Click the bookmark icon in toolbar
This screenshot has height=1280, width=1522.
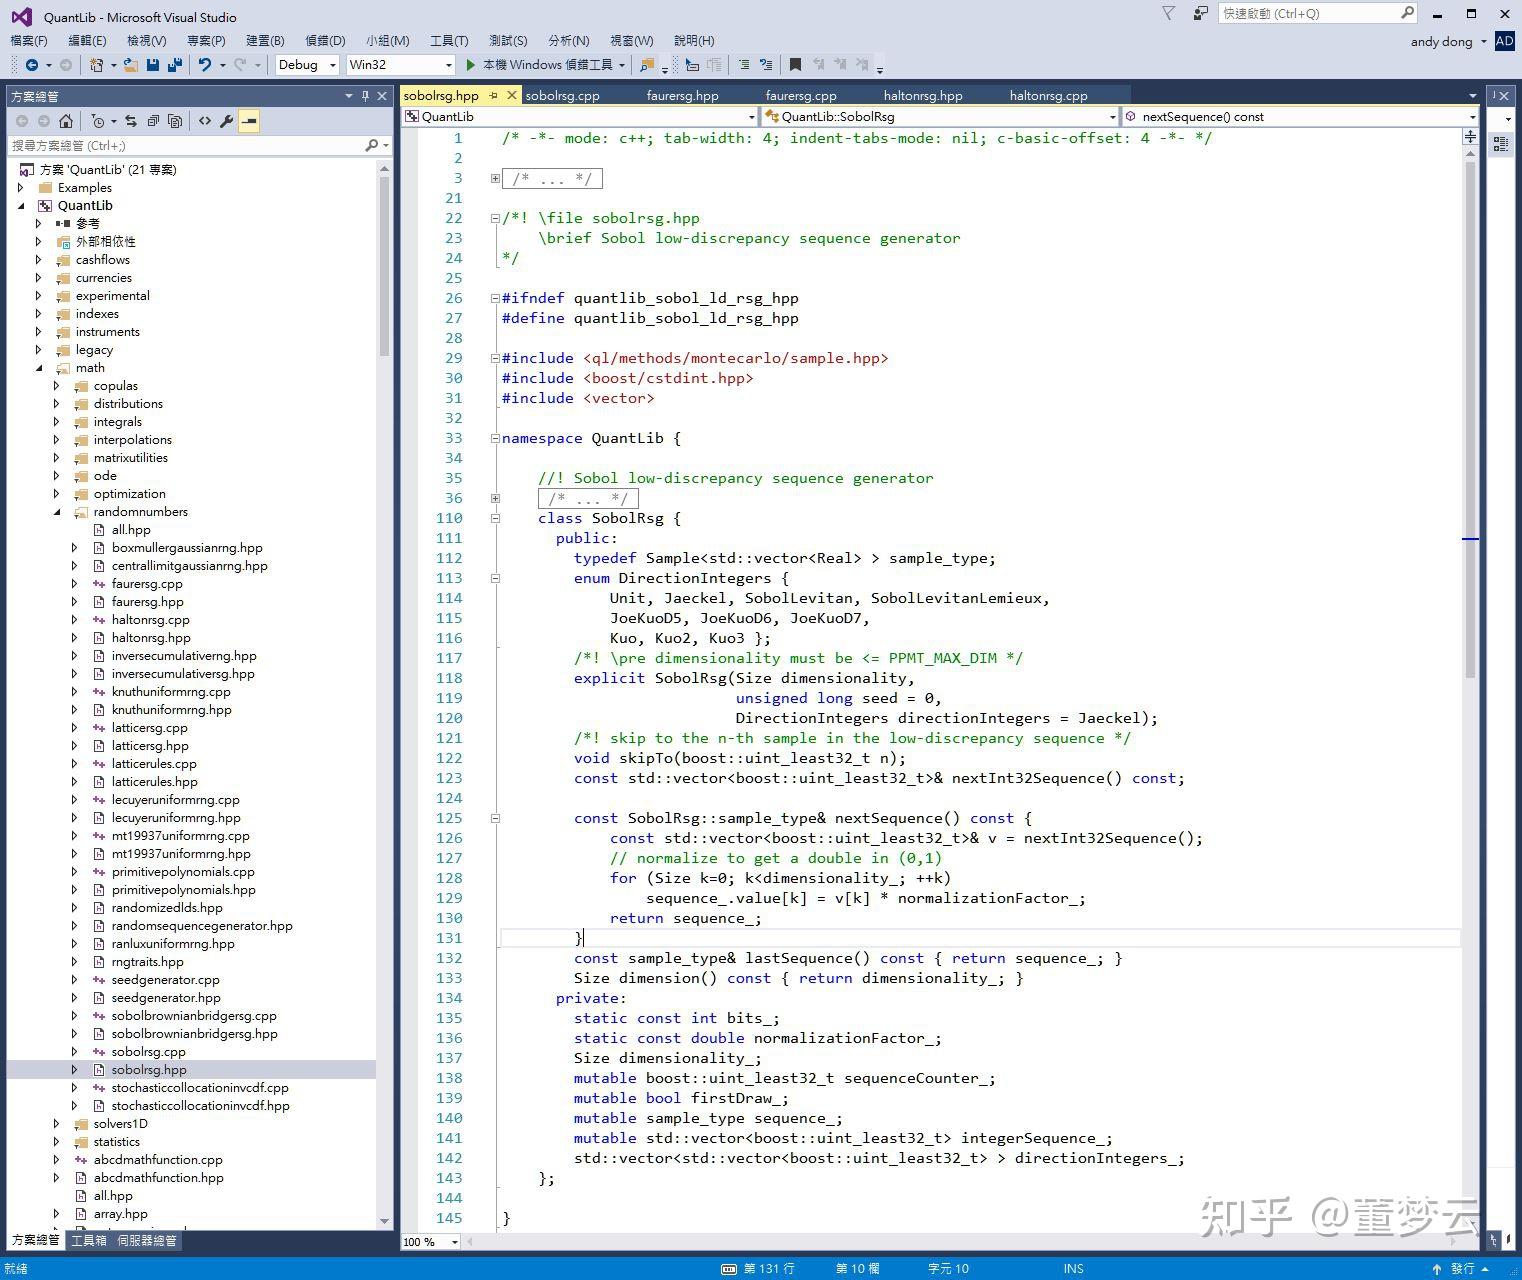tap(795, 65)
